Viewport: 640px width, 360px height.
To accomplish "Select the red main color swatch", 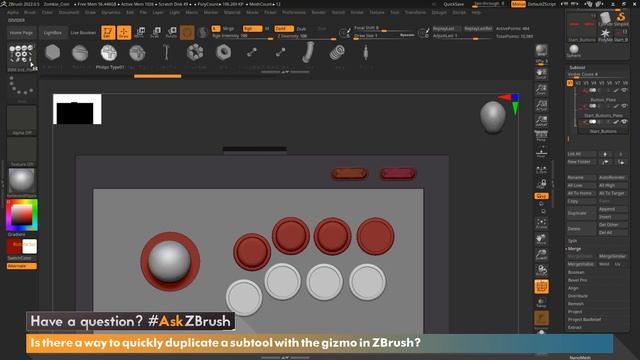I will (13, 247).
